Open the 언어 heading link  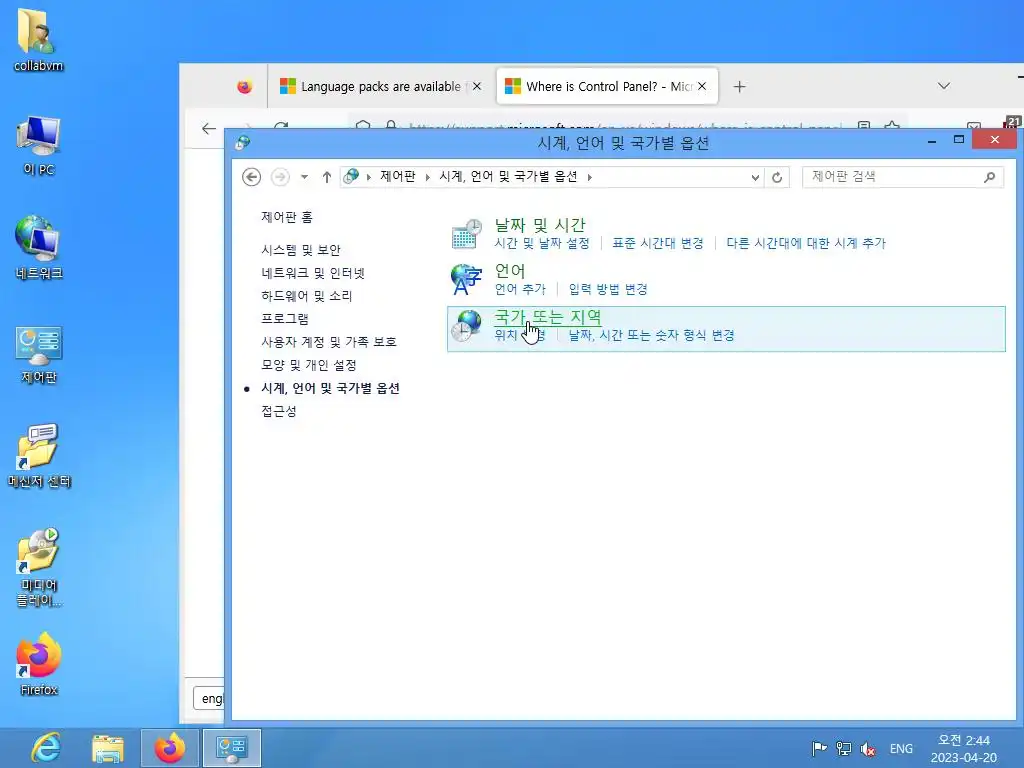510,271
